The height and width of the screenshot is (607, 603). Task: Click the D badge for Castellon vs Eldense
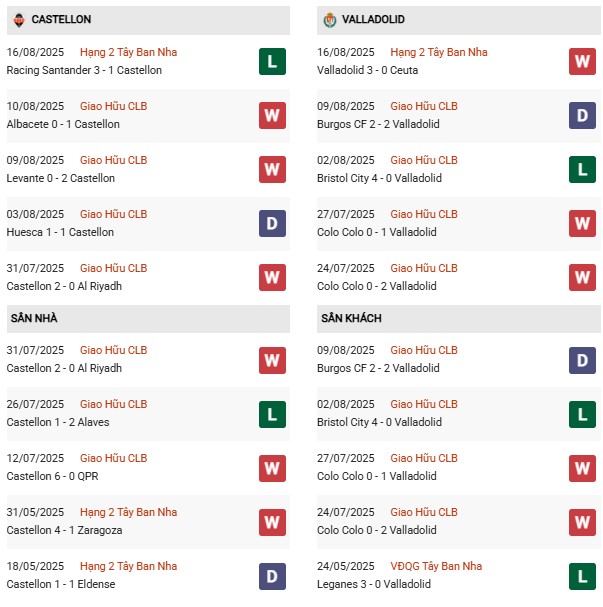[x=272, y=575]
